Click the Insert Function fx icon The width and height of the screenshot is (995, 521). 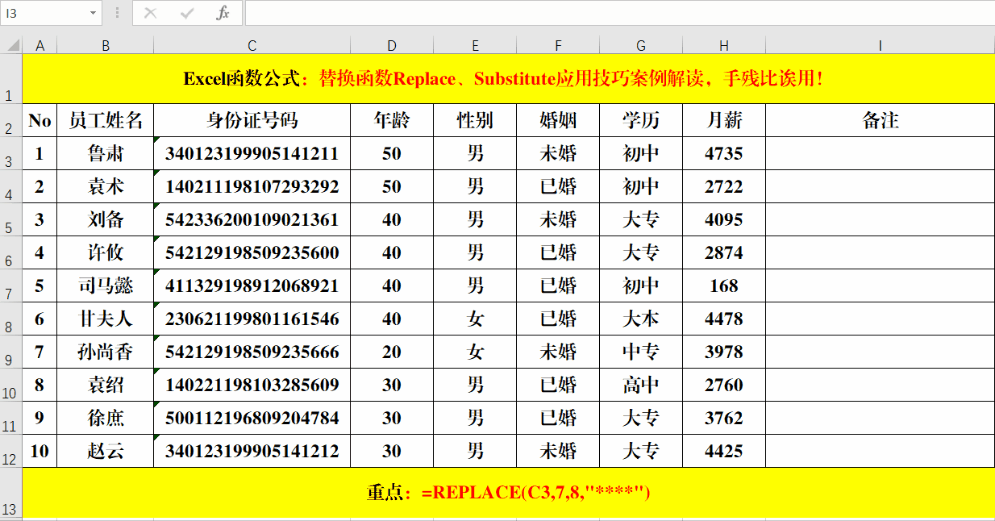223,13
